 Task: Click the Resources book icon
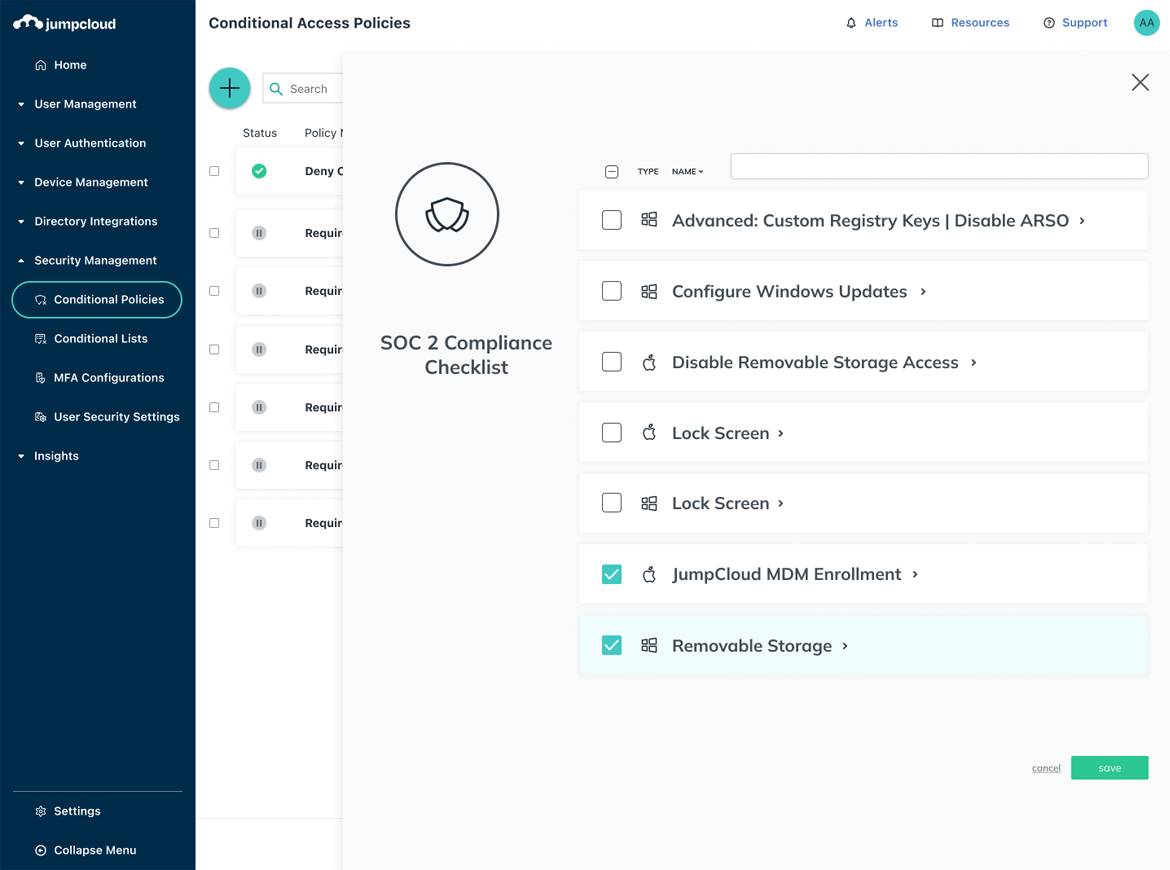[938, 23]
